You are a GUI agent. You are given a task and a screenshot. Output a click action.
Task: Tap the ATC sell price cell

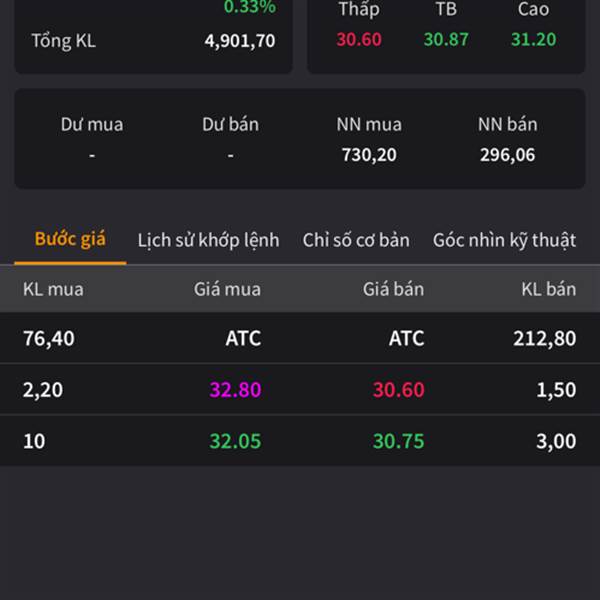407,338
